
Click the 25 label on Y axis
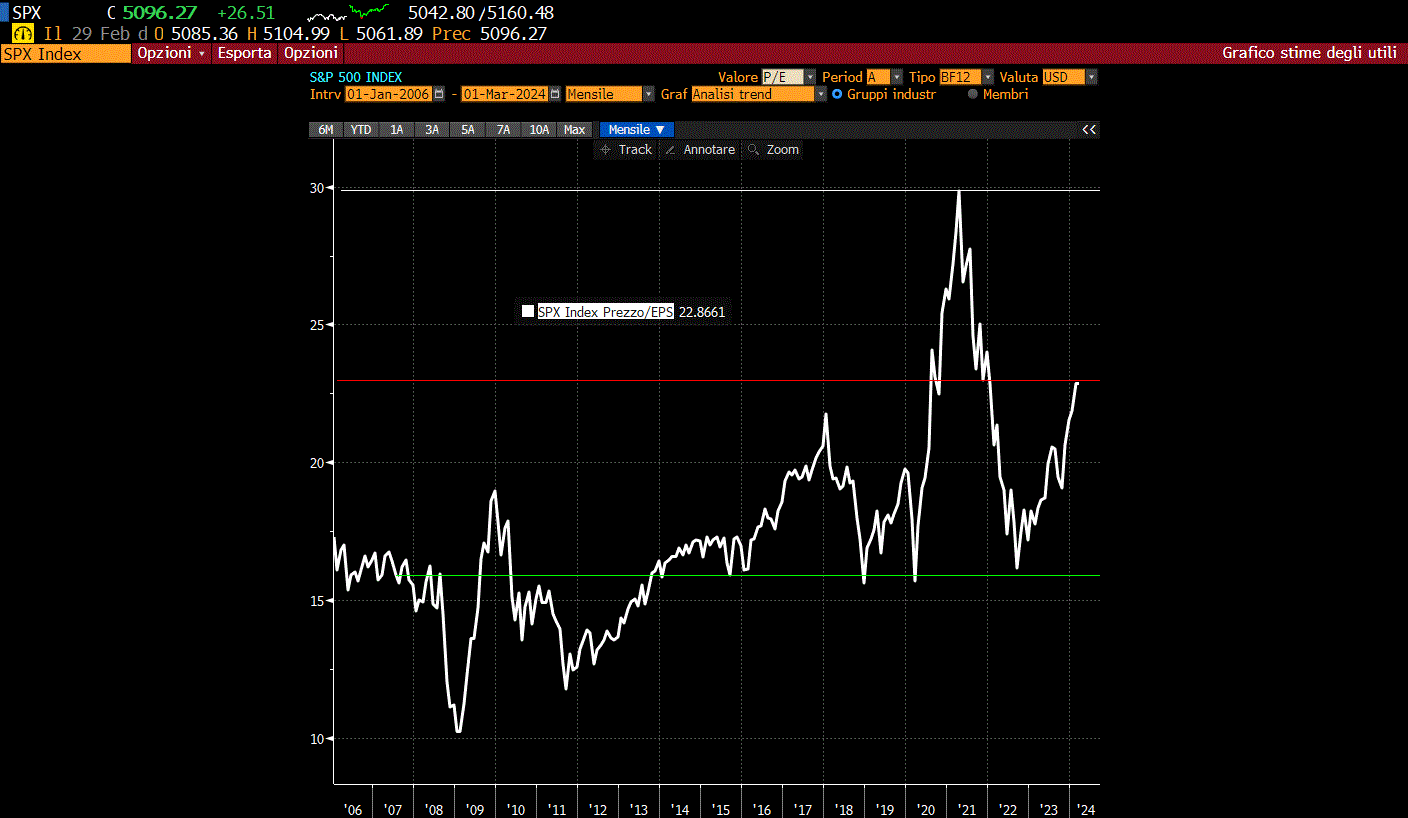[x=317, y=325]
